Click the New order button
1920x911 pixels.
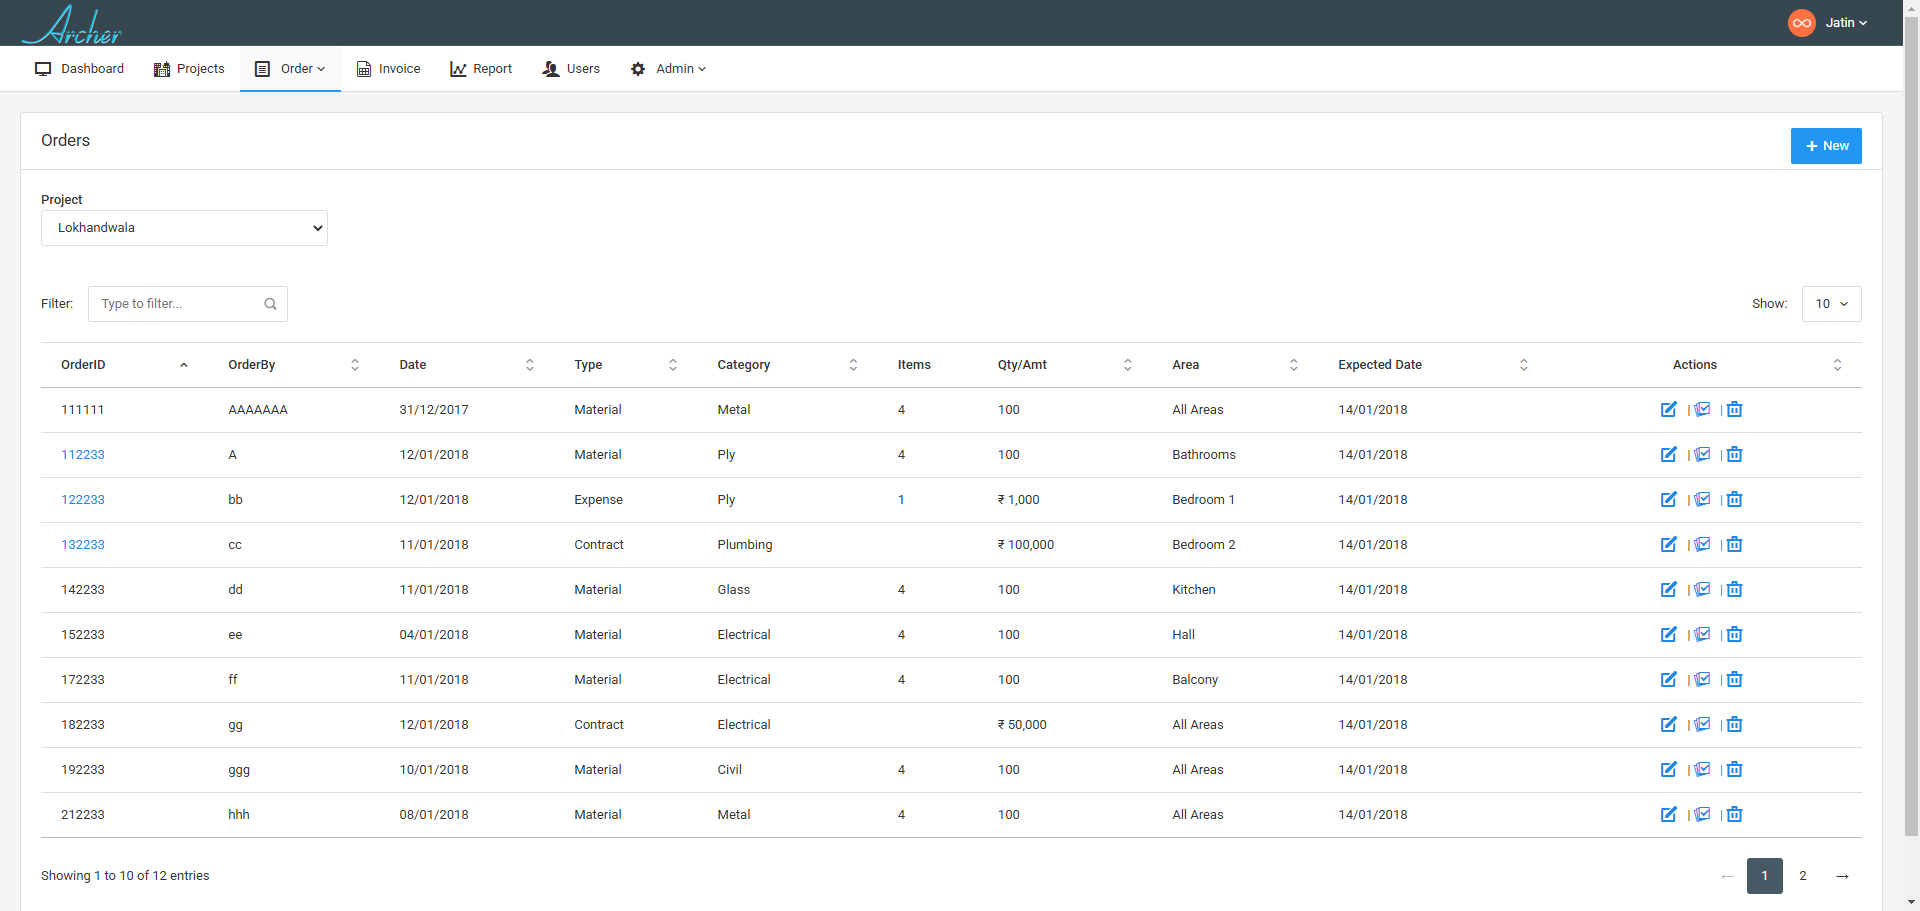1825,146
